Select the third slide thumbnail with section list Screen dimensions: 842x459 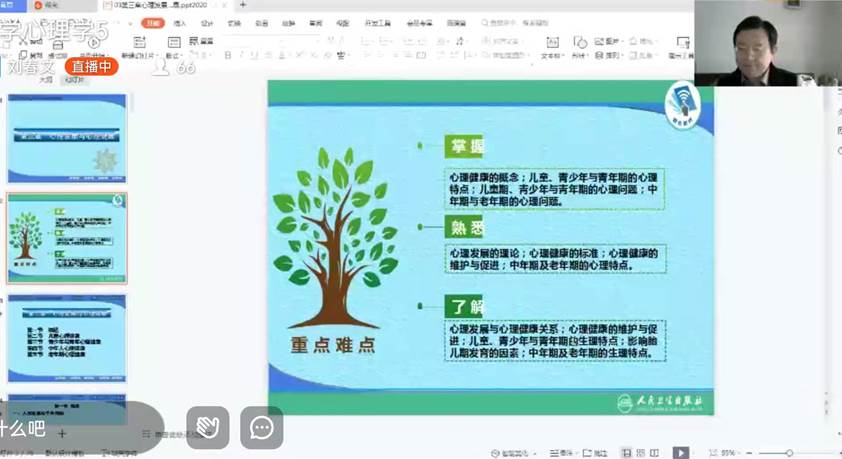[x=67, y=338]
